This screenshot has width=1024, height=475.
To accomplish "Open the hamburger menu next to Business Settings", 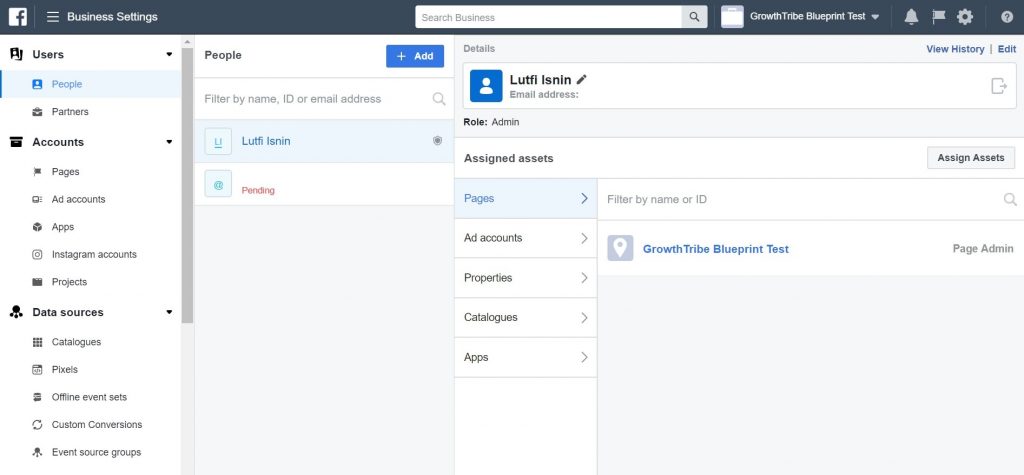I will (x=53, y=17).
